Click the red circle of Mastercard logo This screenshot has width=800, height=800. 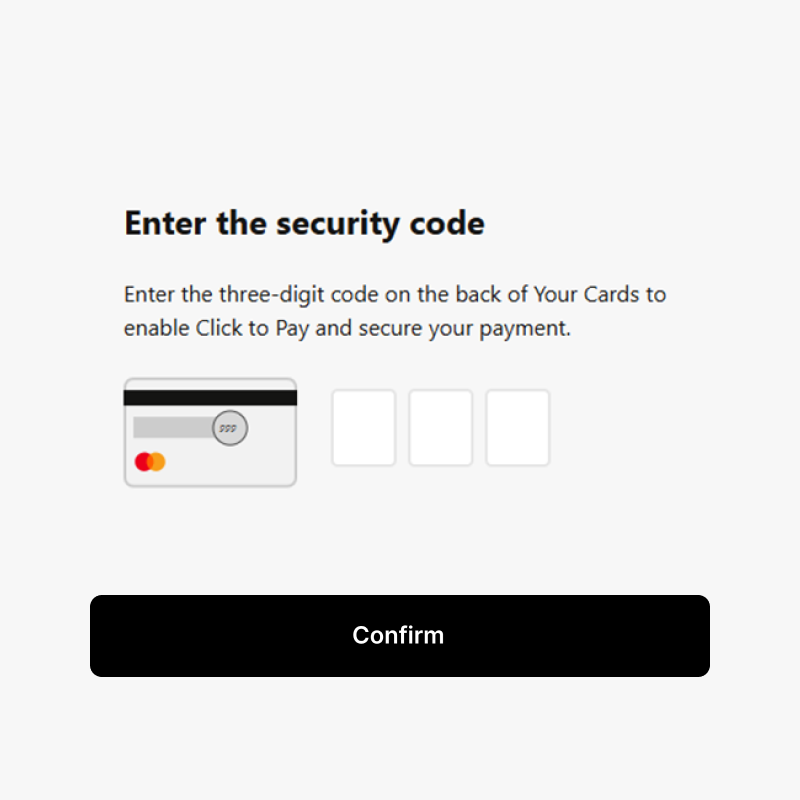144,461
